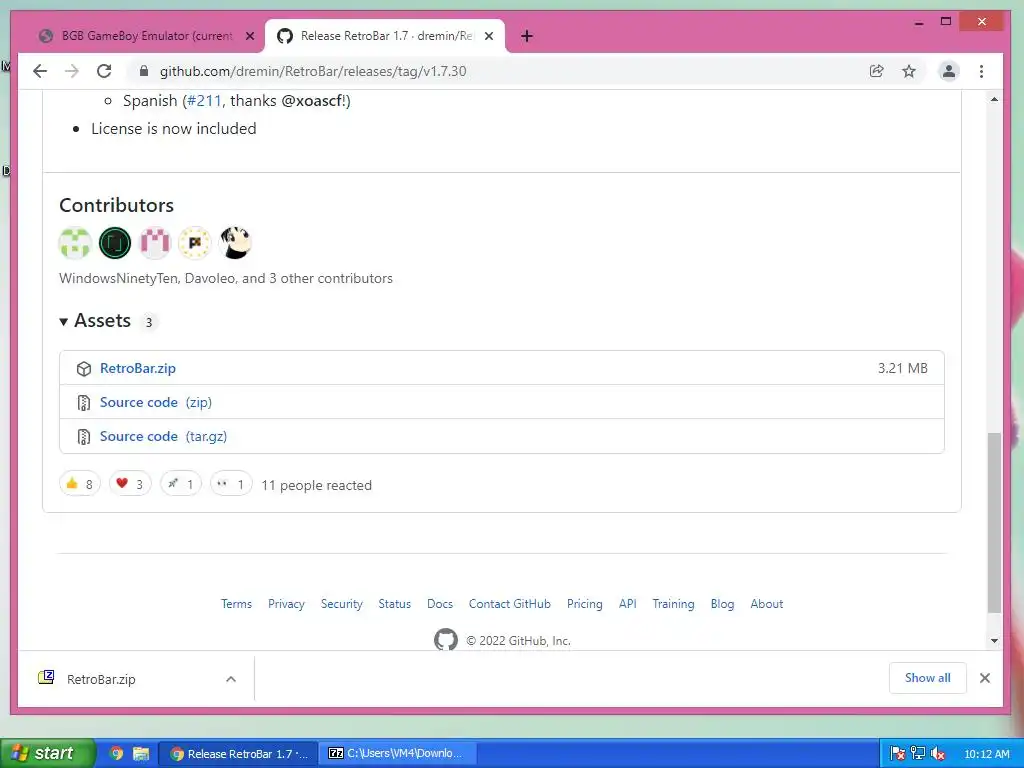This screenshot has width=1024, height=768.
Task: Download Source code (zip)
Action: point(155,402)
